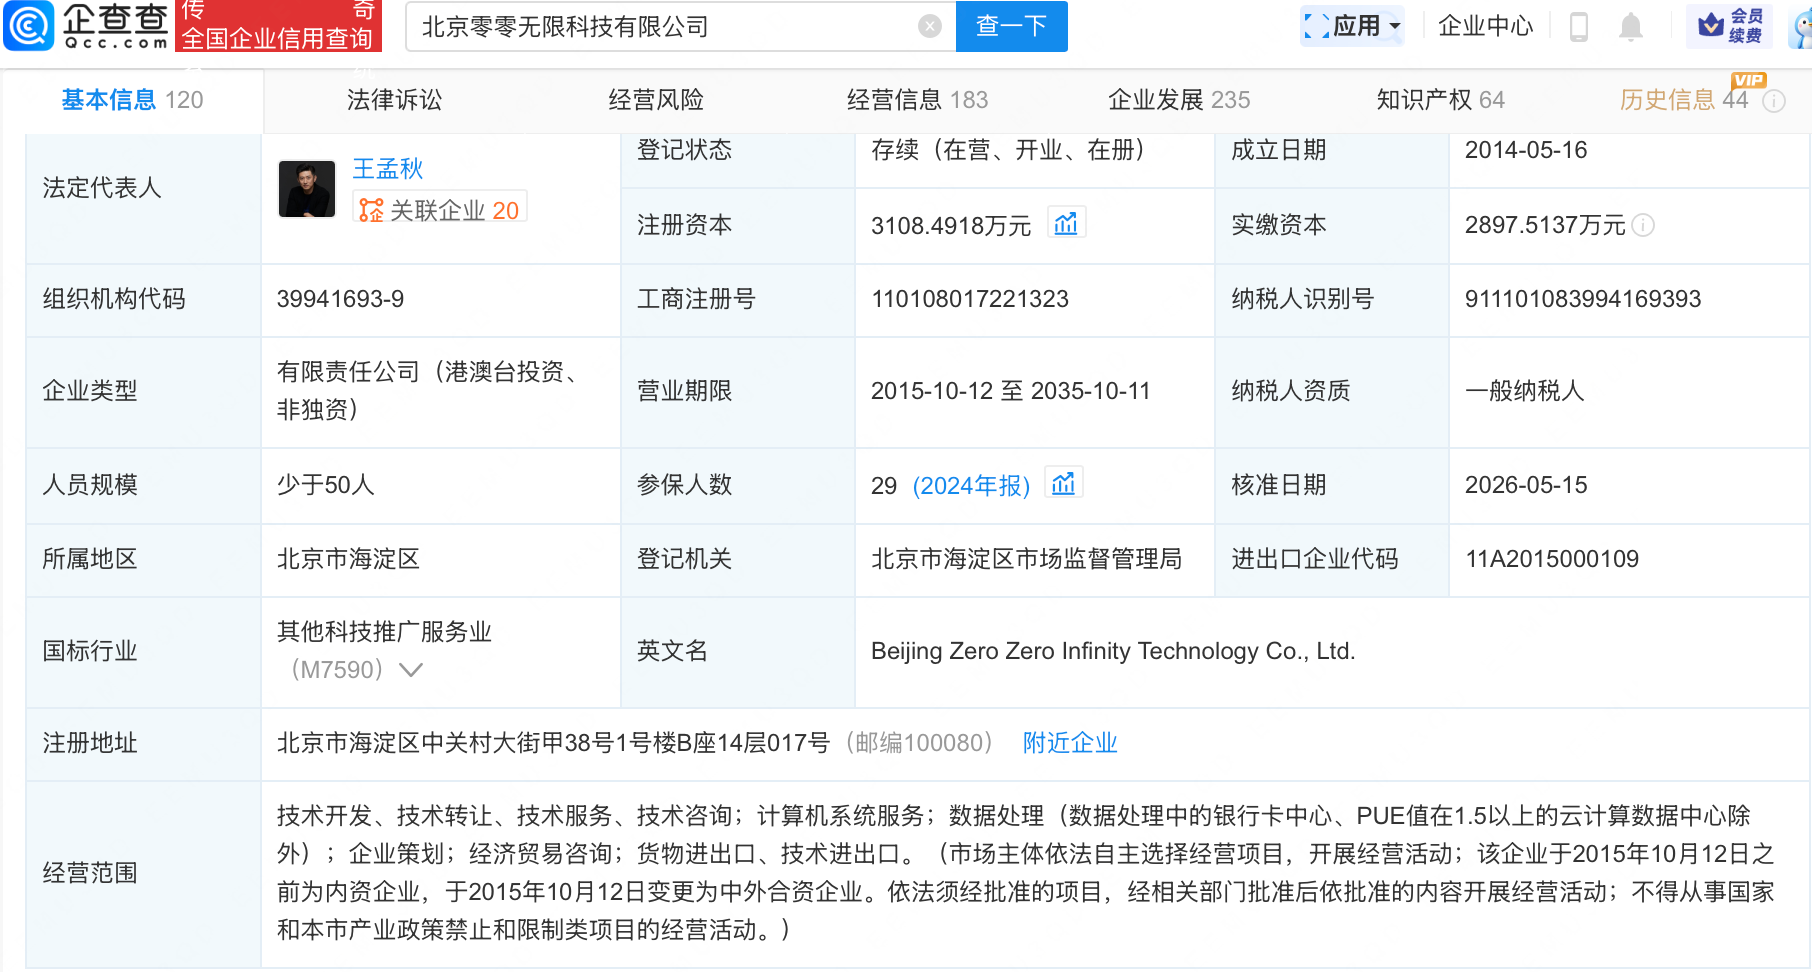Open the 应用 dropdown menu

(1352, 26)
